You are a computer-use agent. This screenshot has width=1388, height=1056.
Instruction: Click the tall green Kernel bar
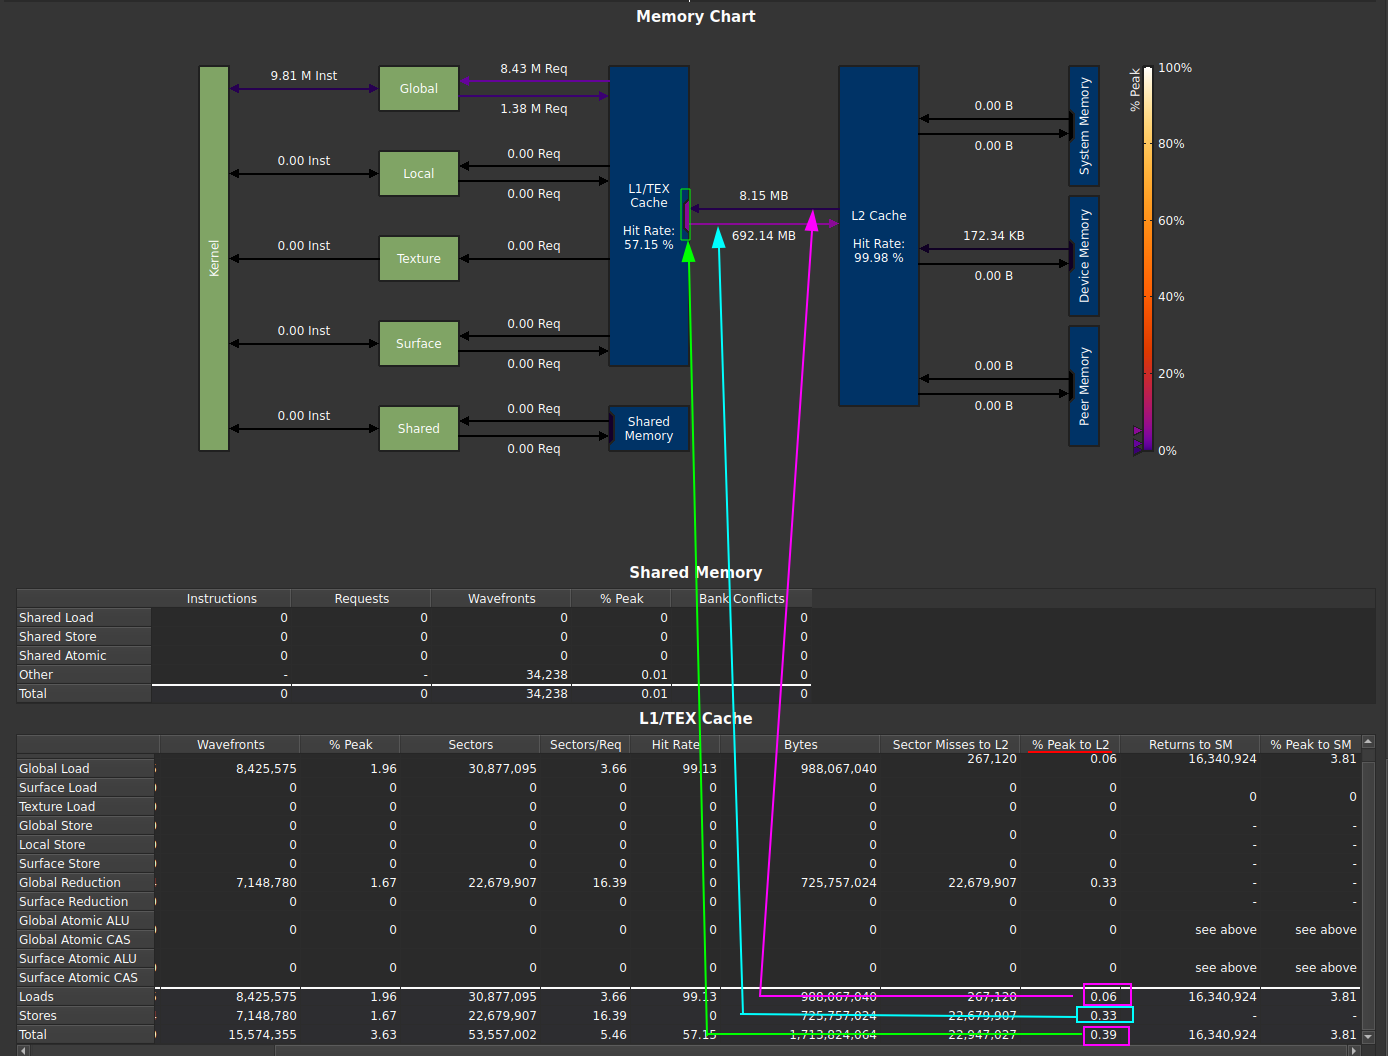point(214,258)
